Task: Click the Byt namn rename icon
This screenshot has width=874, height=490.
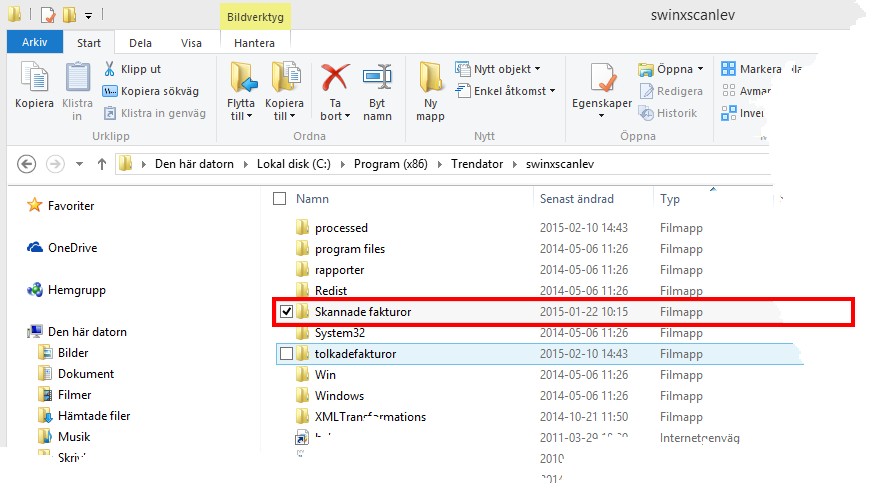Action: tap(377, 77)
